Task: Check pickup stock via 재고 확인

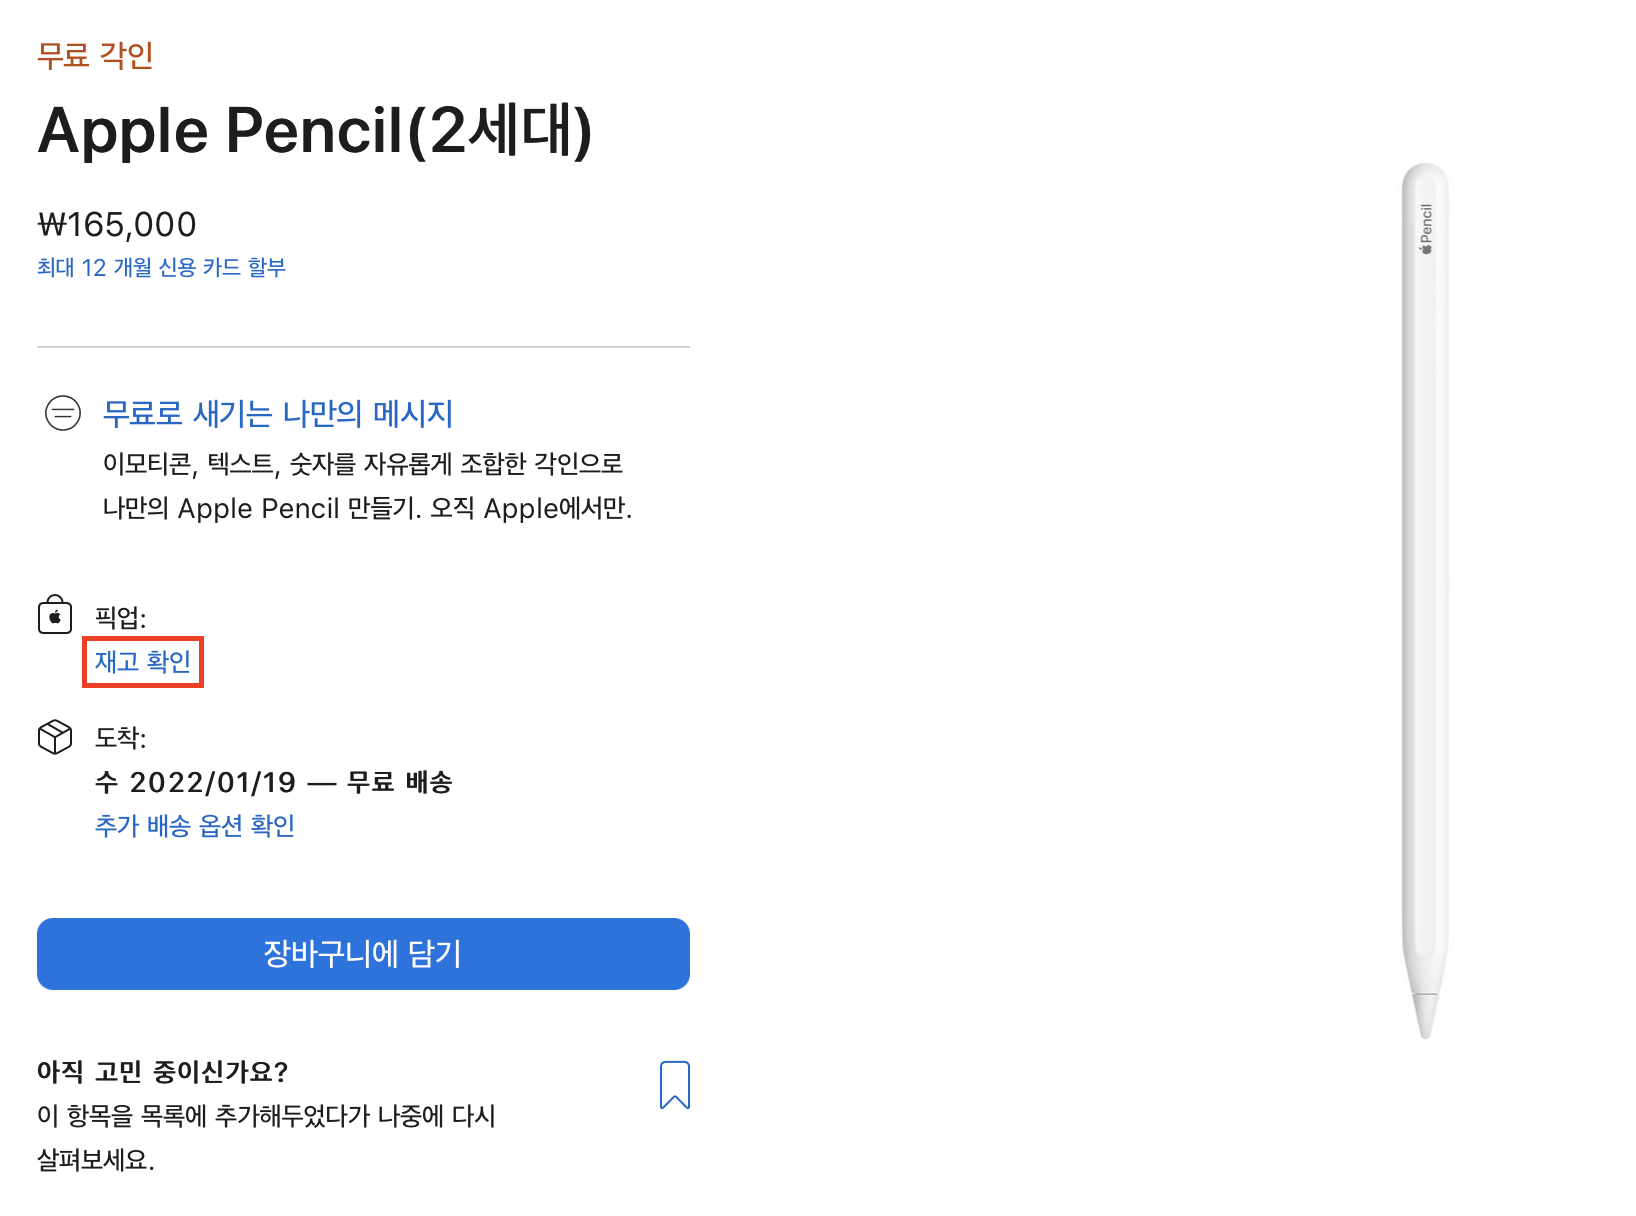Action: 143,661
